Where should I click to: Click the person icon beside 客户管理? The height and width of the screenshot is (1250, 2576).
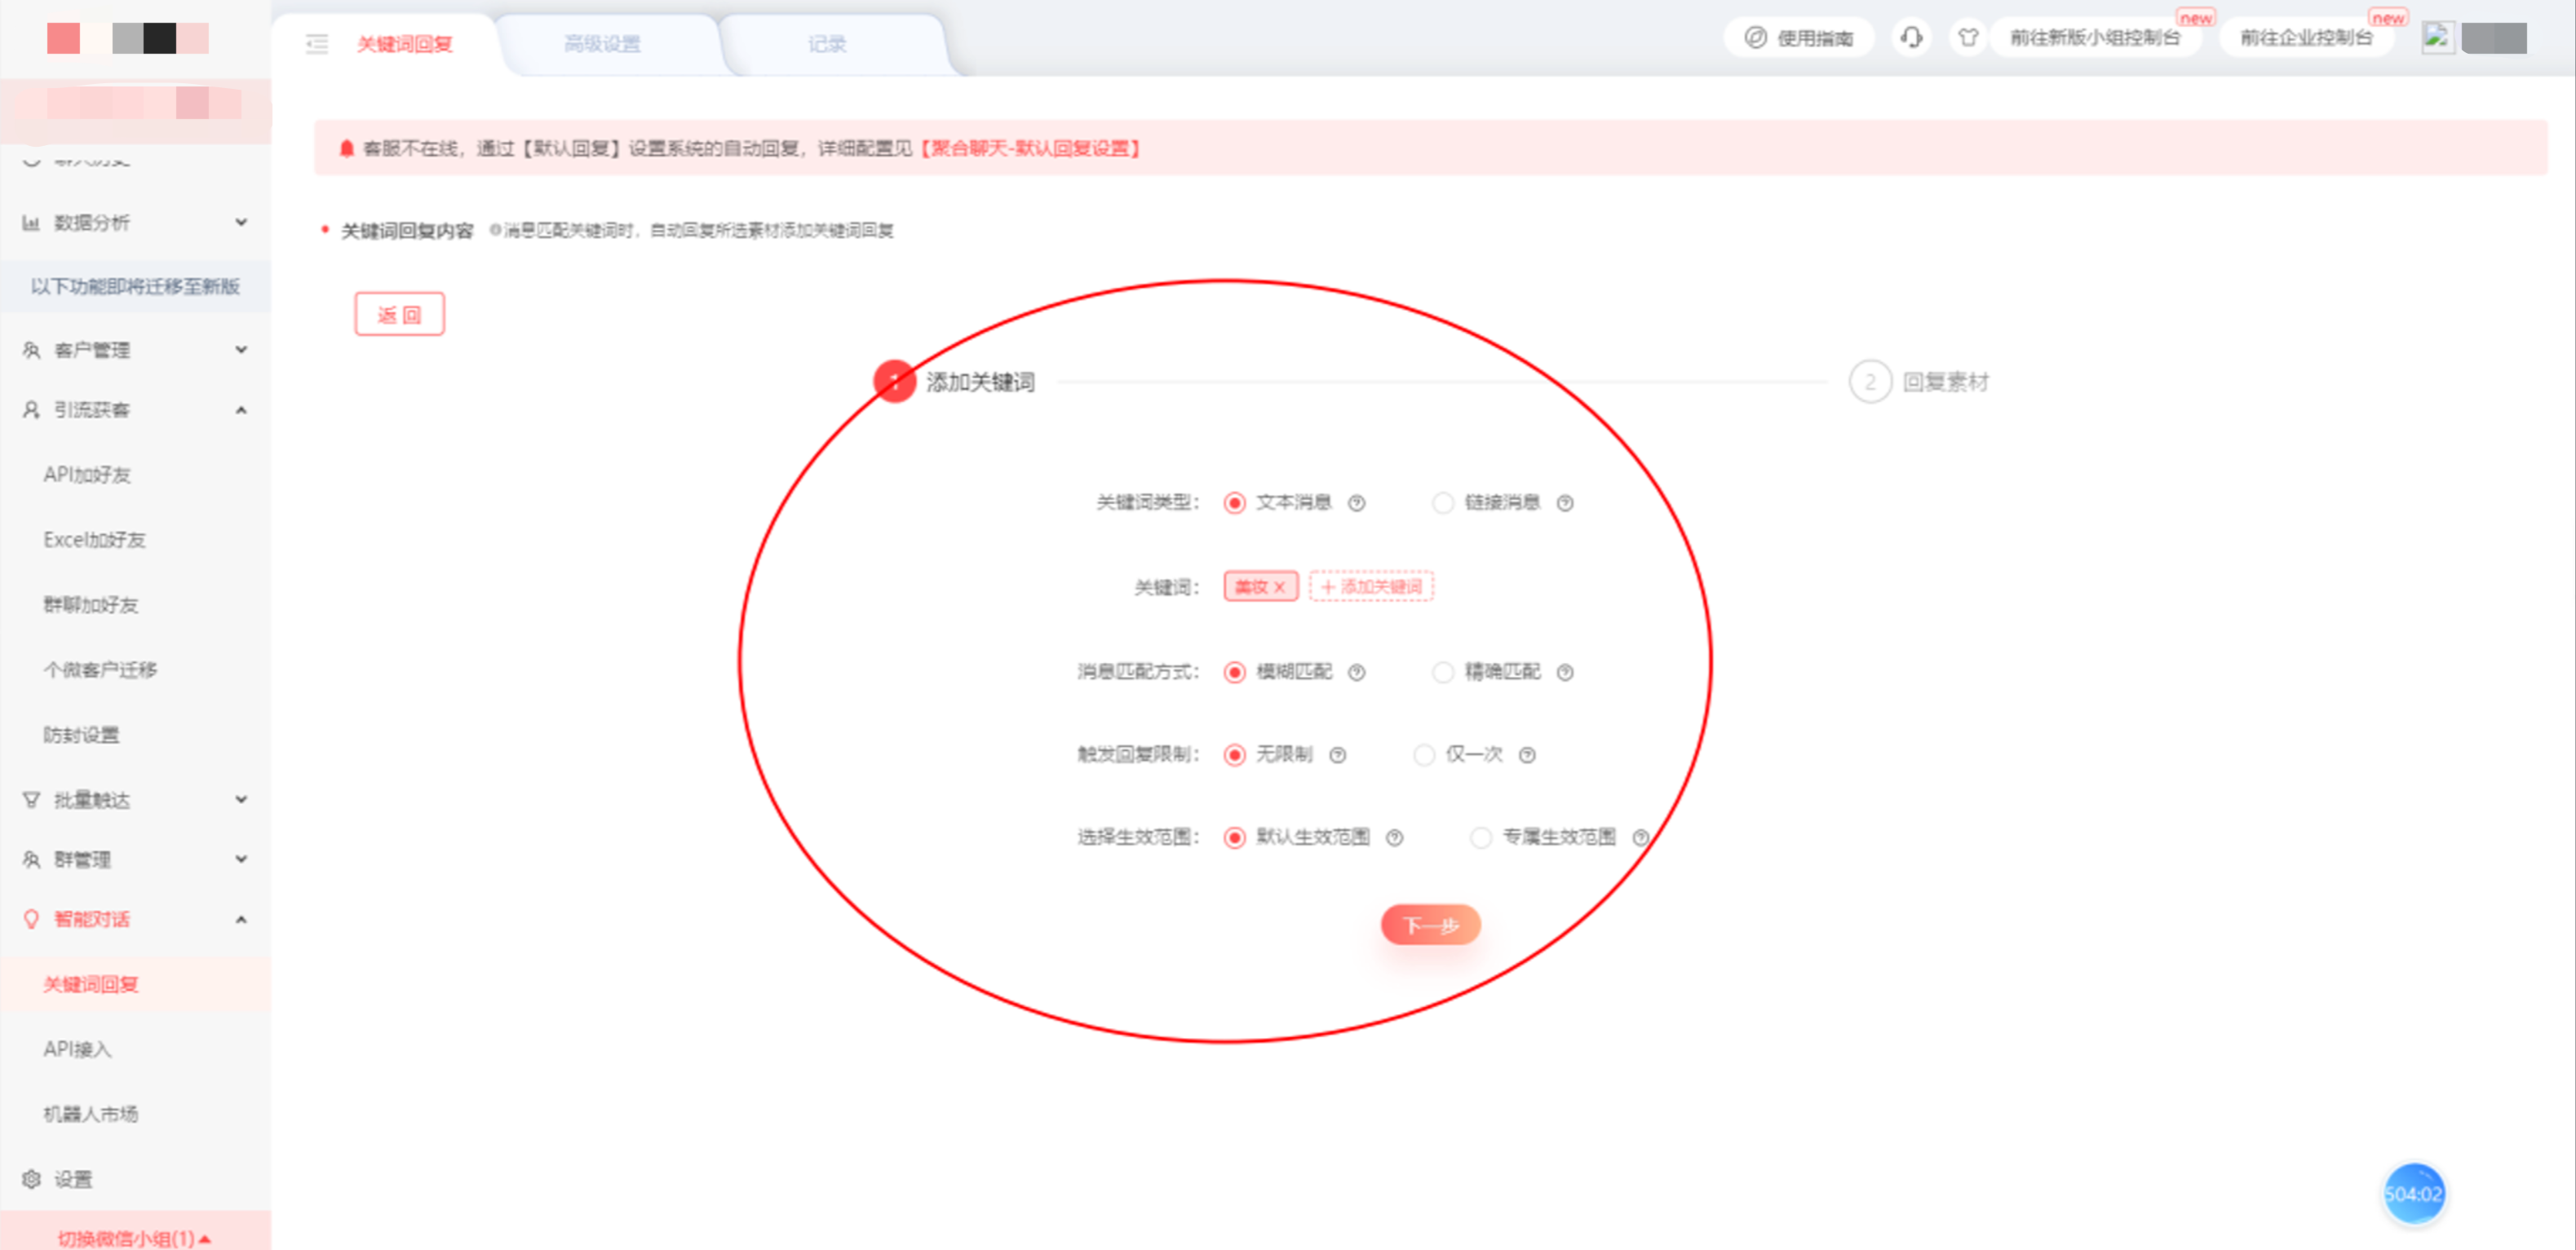point(30,349)
